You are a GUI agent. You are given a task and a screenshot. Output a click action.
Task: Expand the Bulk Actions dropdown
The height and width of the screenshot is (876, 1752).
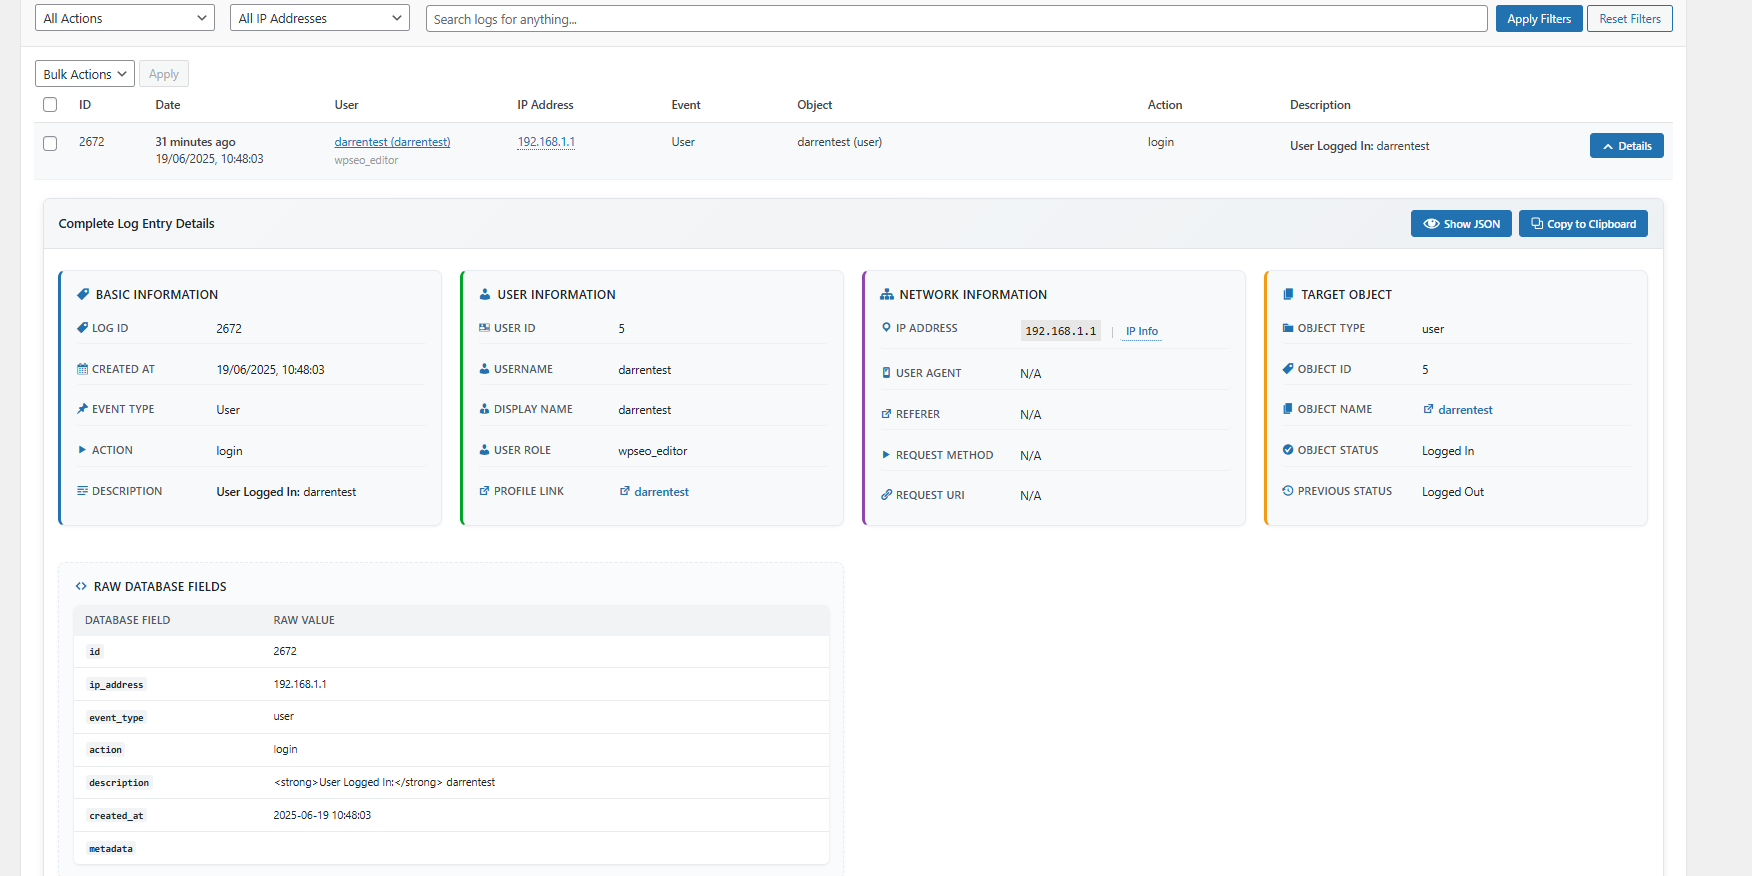coord(85,74)
